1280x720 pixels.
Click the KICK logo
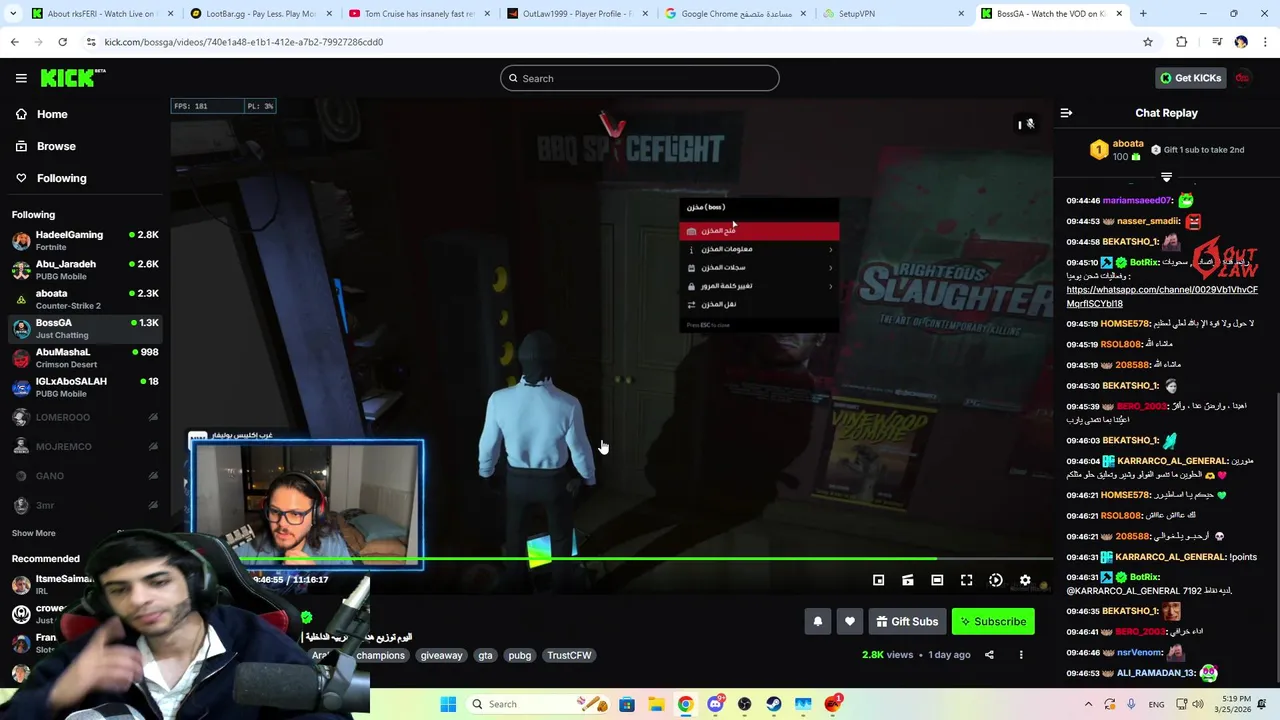coord(73,78)
